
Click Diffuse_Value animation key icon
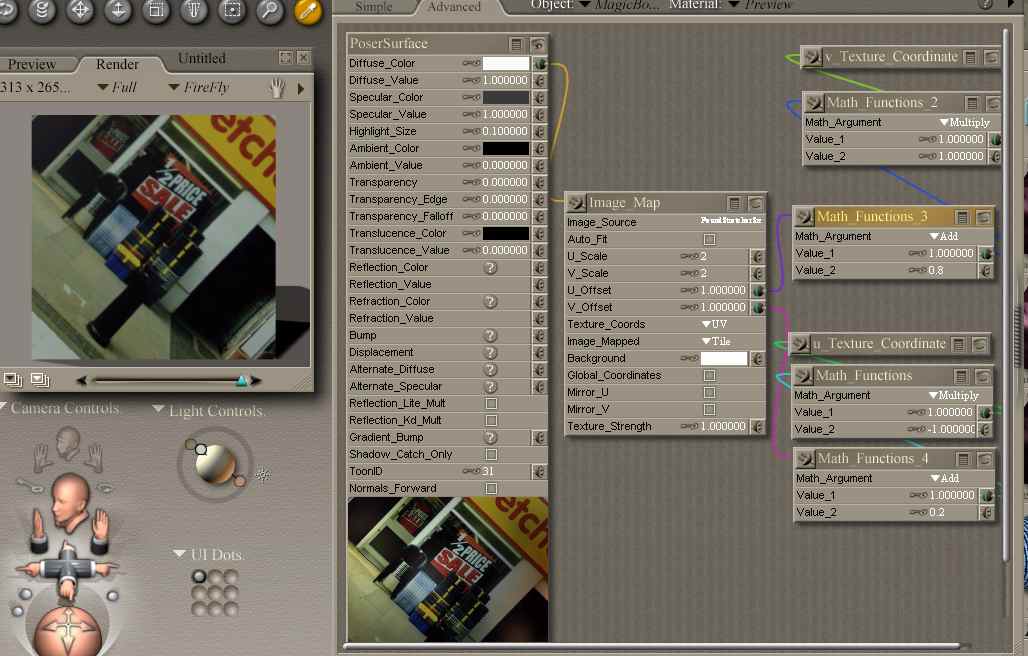471,81
